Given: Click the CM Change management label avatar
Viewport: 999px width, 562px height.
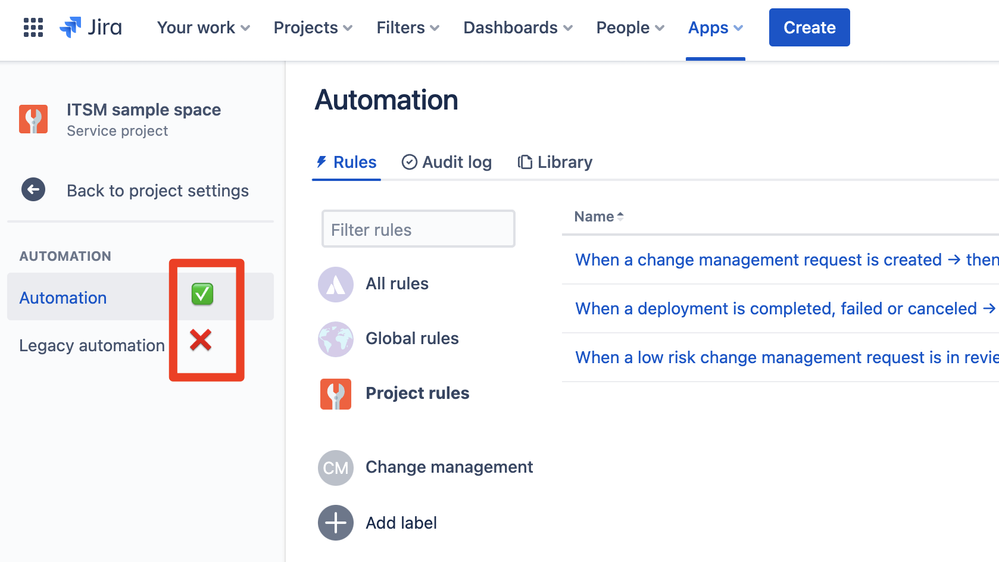Looking at the screenshot, I should coord(336,468).
